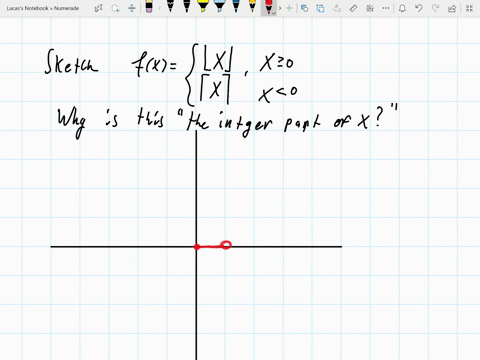Select the type text cursor tool
This screenshot has height=360, width=480.
98,8
